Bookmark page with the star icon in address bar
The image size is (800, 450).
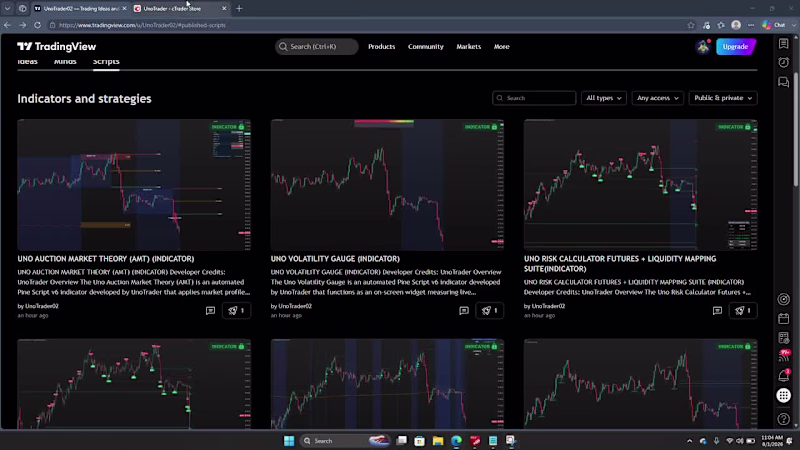(691, 25)
